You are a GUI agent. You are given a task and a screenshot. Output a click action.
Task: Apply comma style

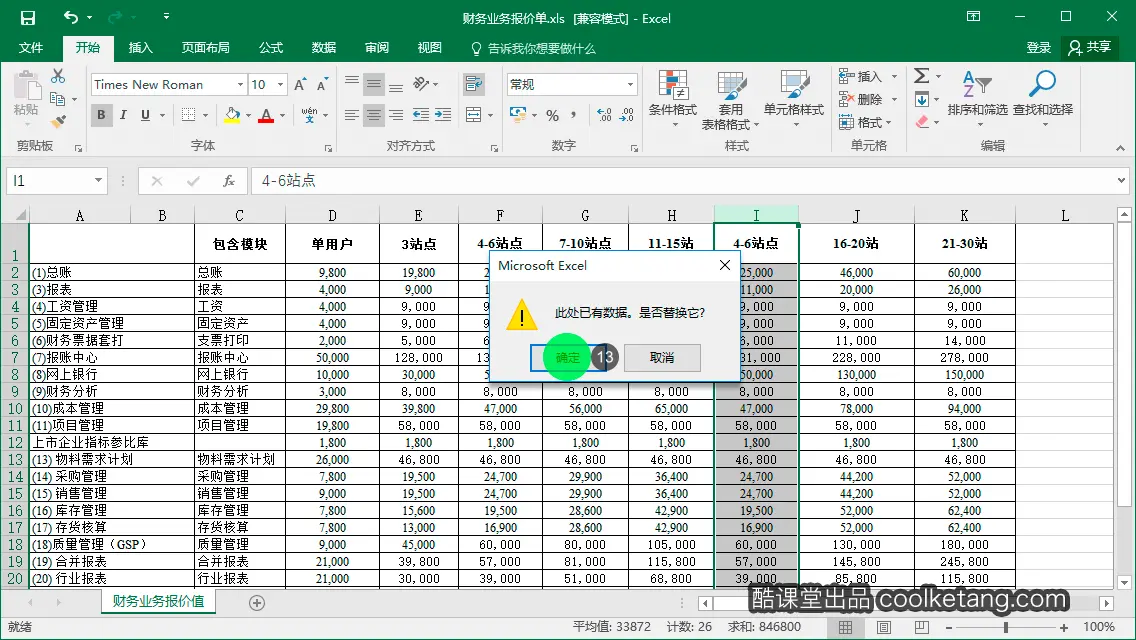click(574, 115)
